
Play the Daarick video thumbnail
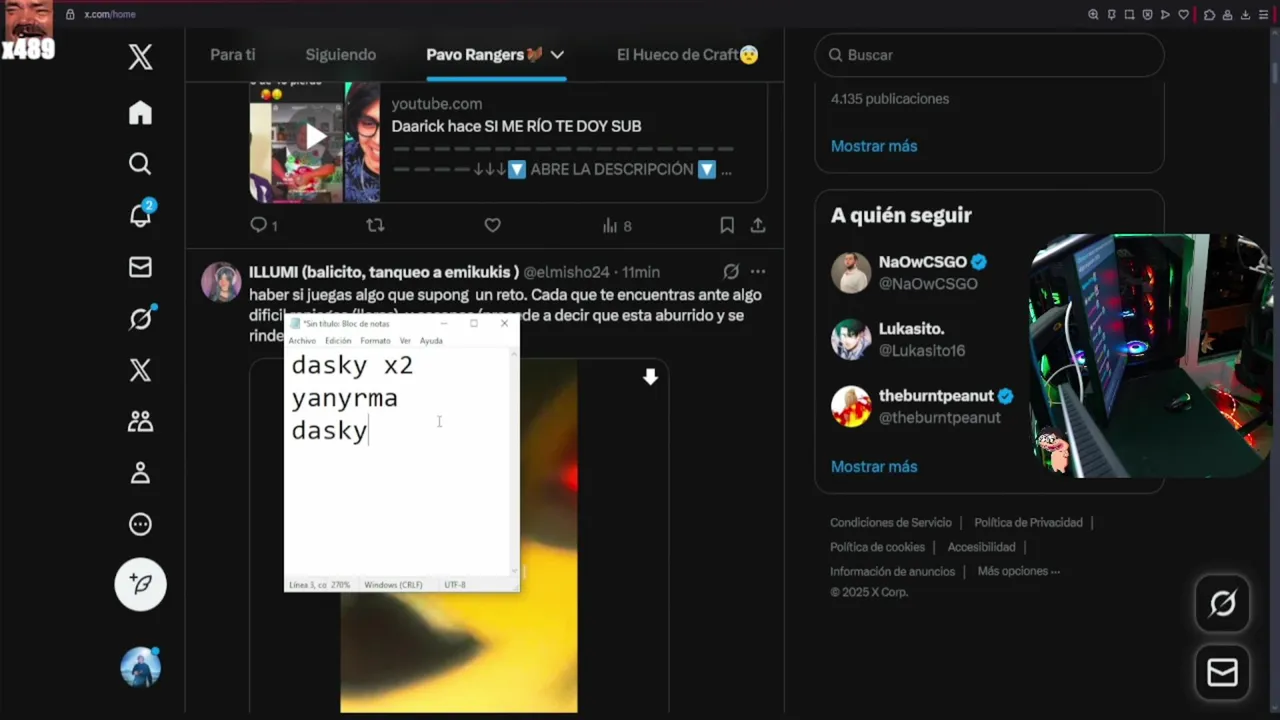click(x=315, y=137)
